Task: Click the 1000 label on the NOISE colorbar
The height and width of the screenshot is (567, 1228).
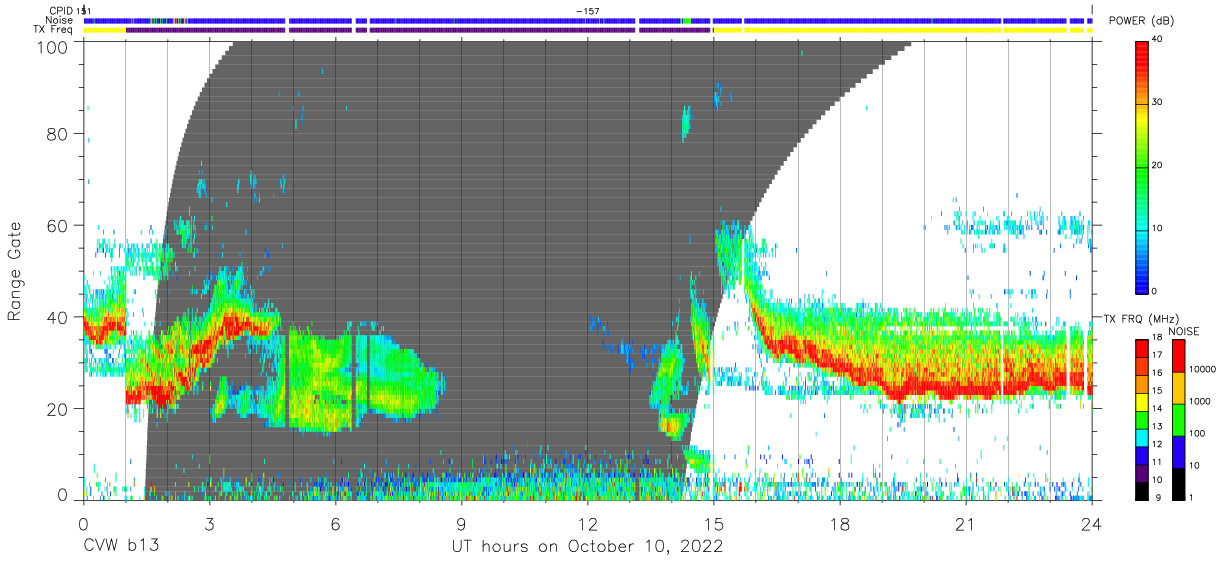Action: [1200, 401]
